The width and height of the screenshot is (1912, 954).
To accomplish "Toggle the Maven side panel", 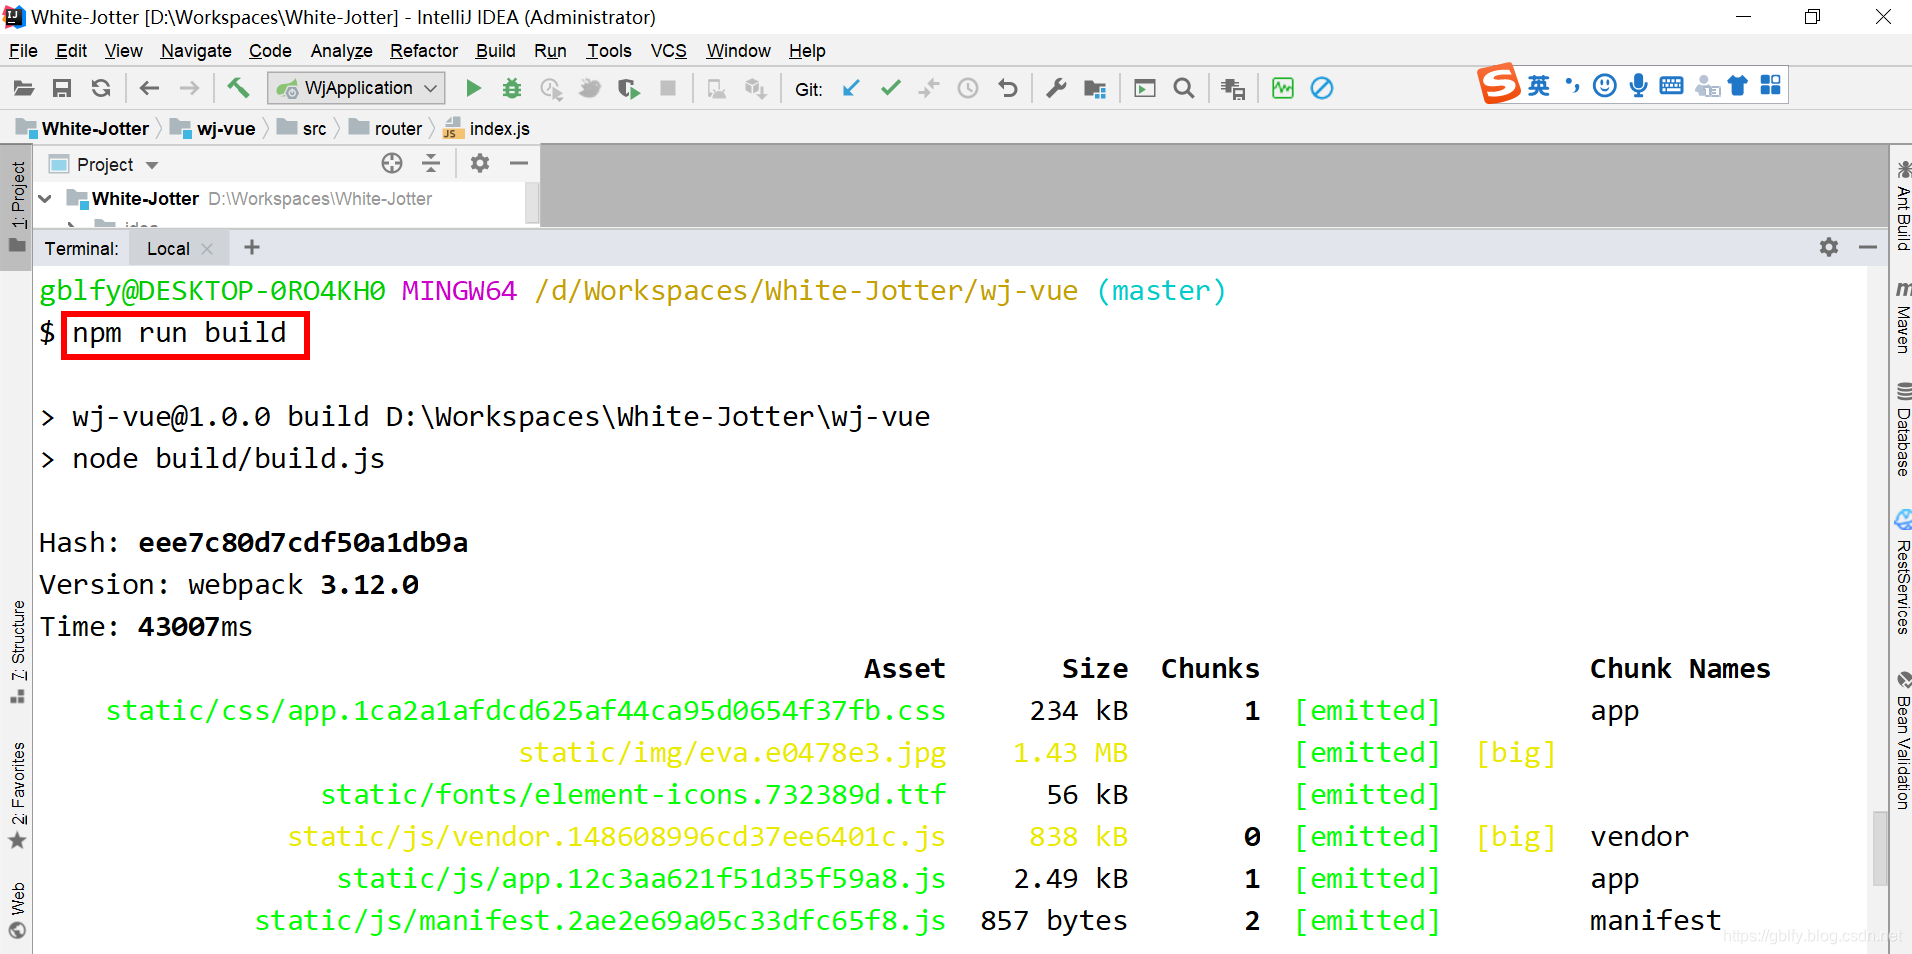I will click(x=1903, y=318).
